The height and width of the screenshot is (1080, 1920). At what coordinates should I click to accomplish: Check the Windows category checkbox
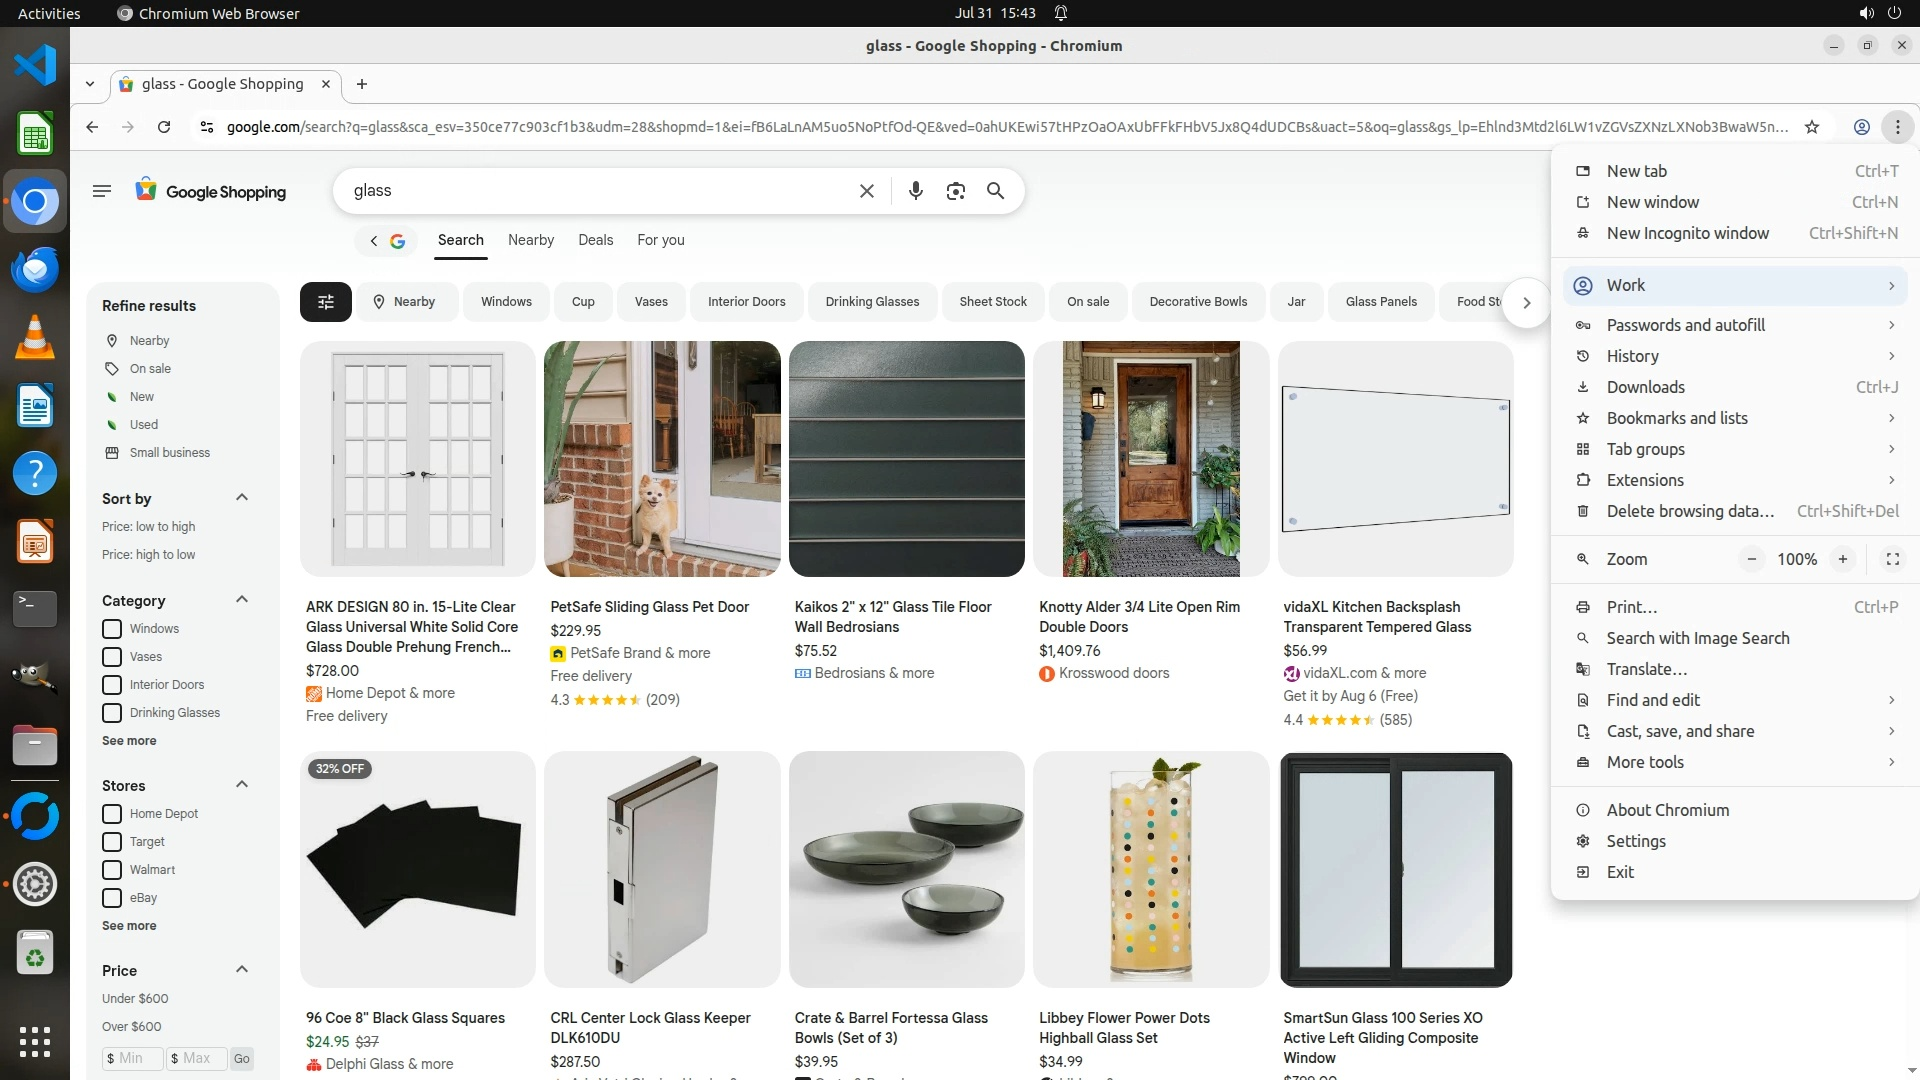coord(112,629)
